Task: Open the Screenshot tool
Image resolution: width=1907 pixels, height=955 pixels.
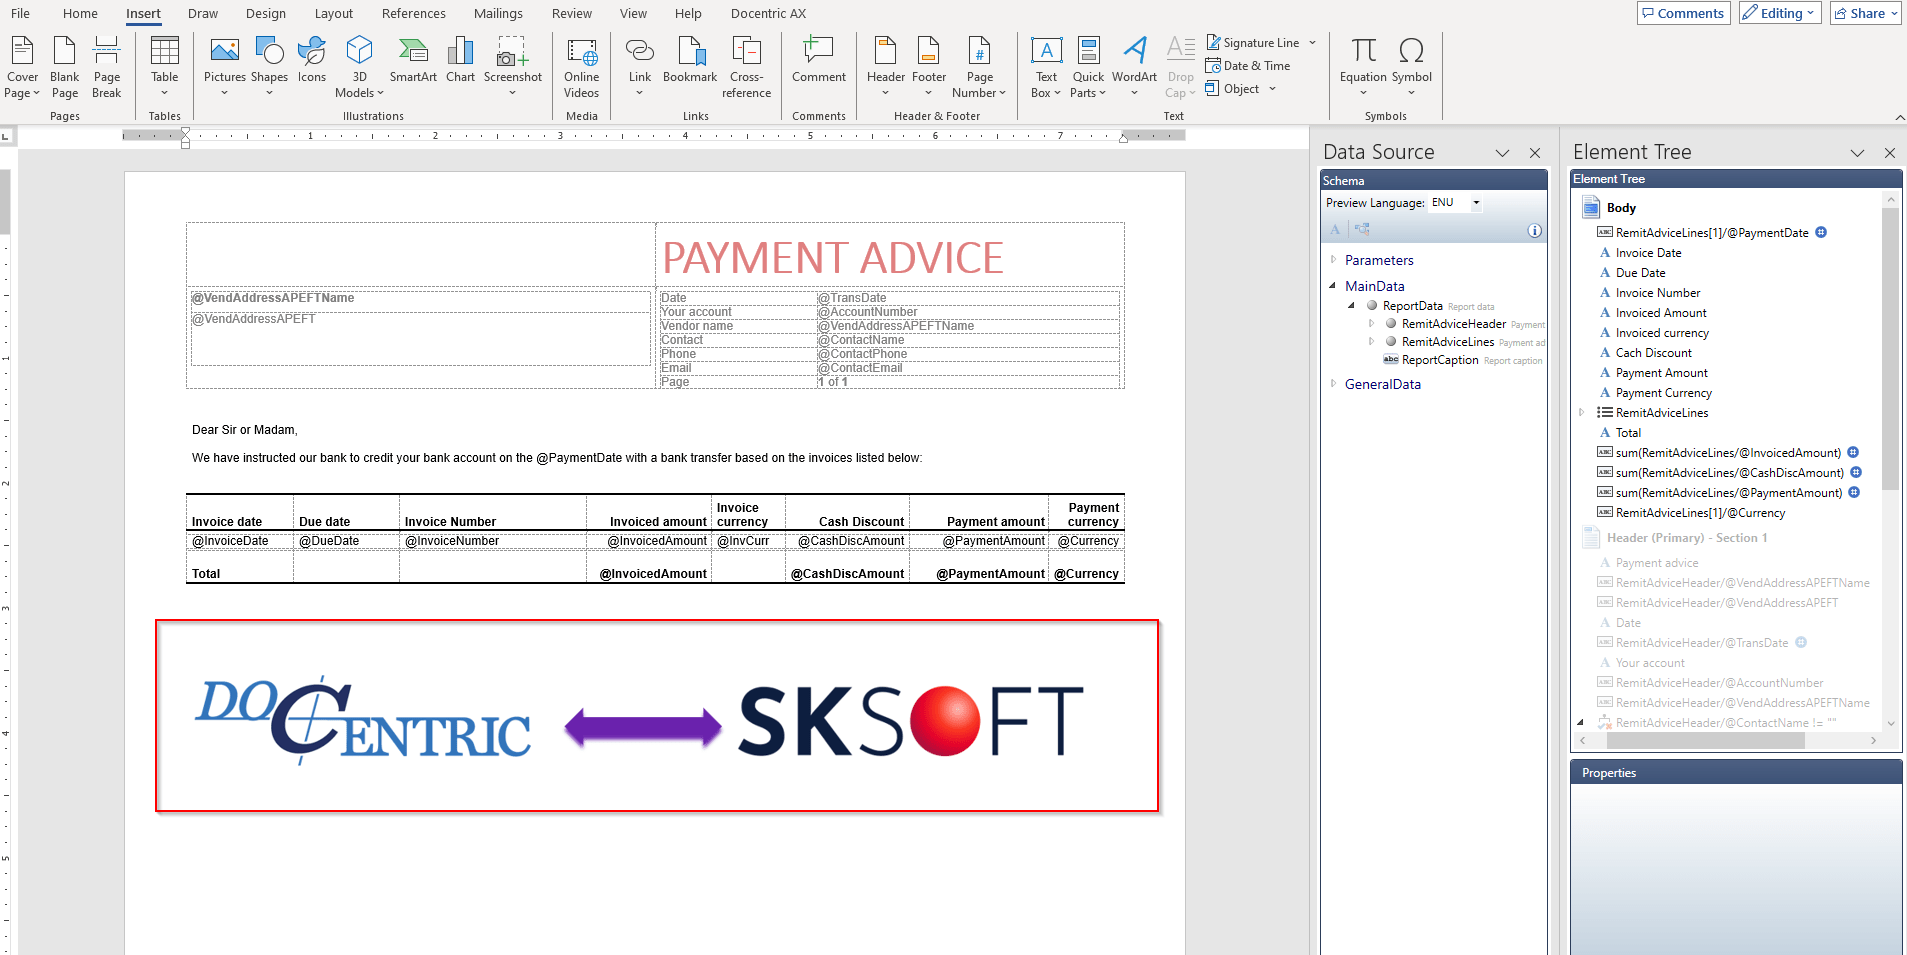Action: click(512, 67)
